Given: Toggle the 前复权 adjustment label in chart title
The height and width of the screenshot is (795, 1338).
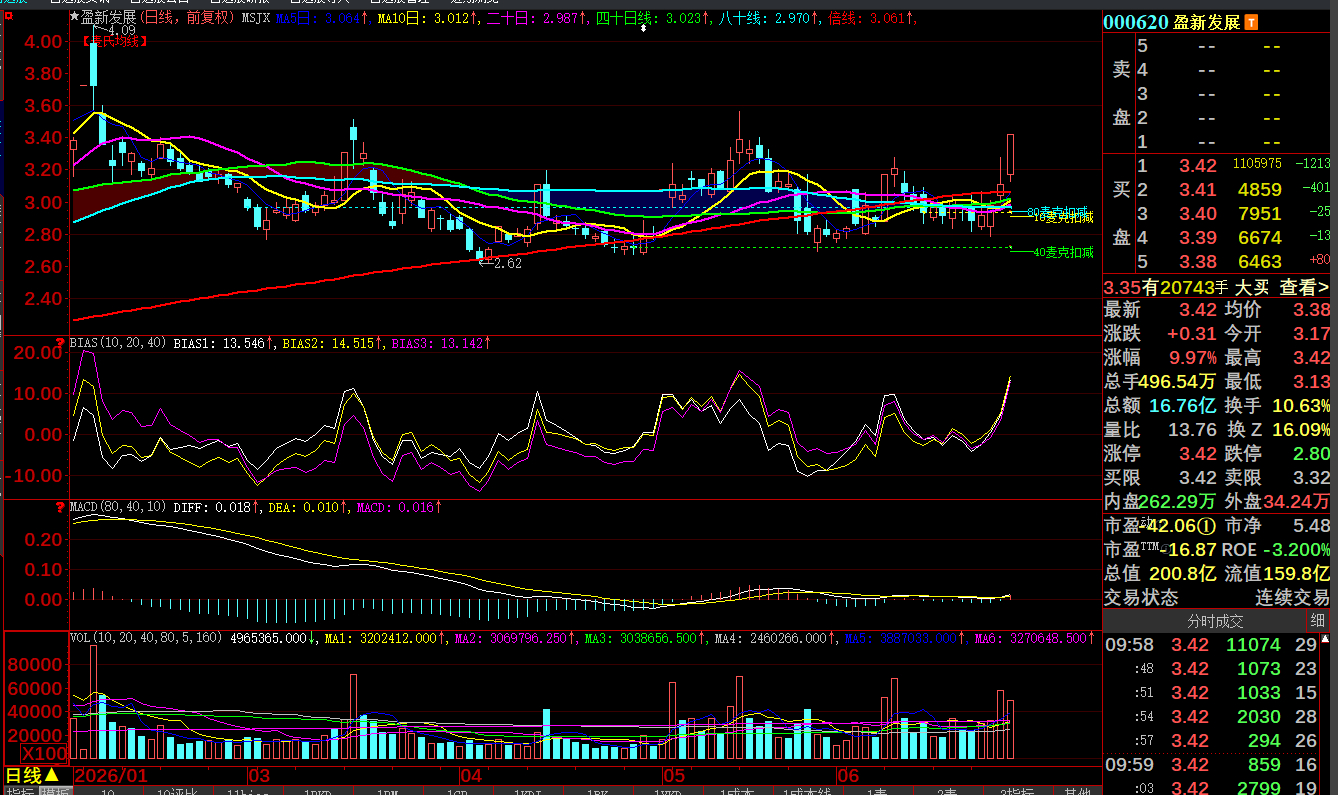Looking at the screenshot, I should (205, 18).
